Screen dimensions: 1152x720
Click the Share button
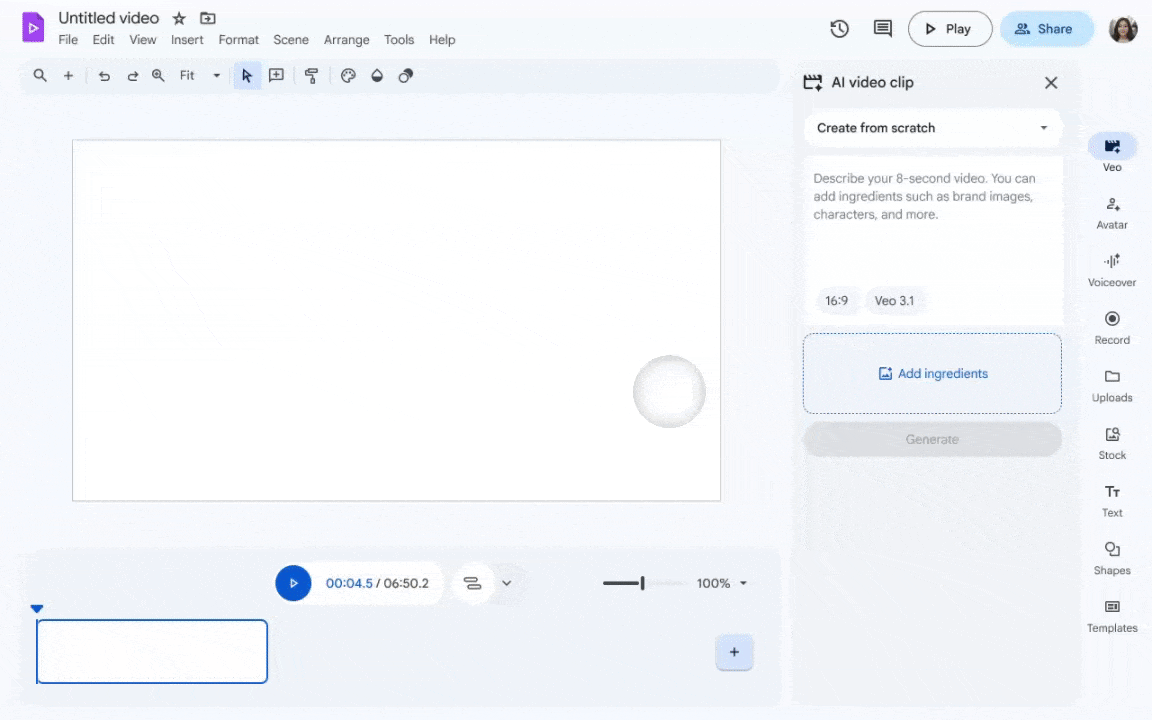(1046, 29)
